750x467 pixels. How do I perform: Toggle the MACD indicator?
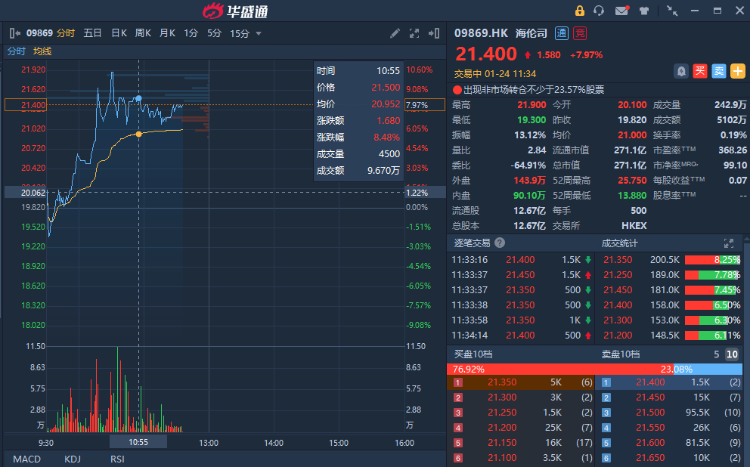[x=27, y=458]
